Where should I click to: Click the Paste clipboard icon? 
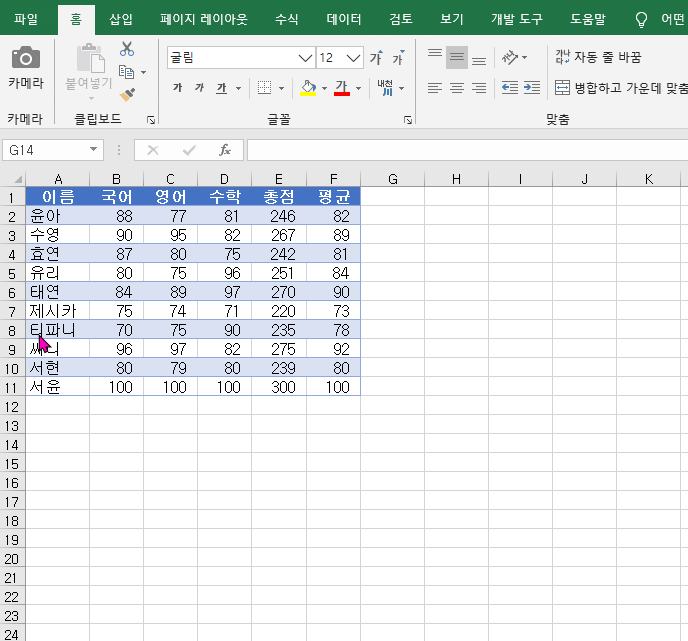[90, 58]
